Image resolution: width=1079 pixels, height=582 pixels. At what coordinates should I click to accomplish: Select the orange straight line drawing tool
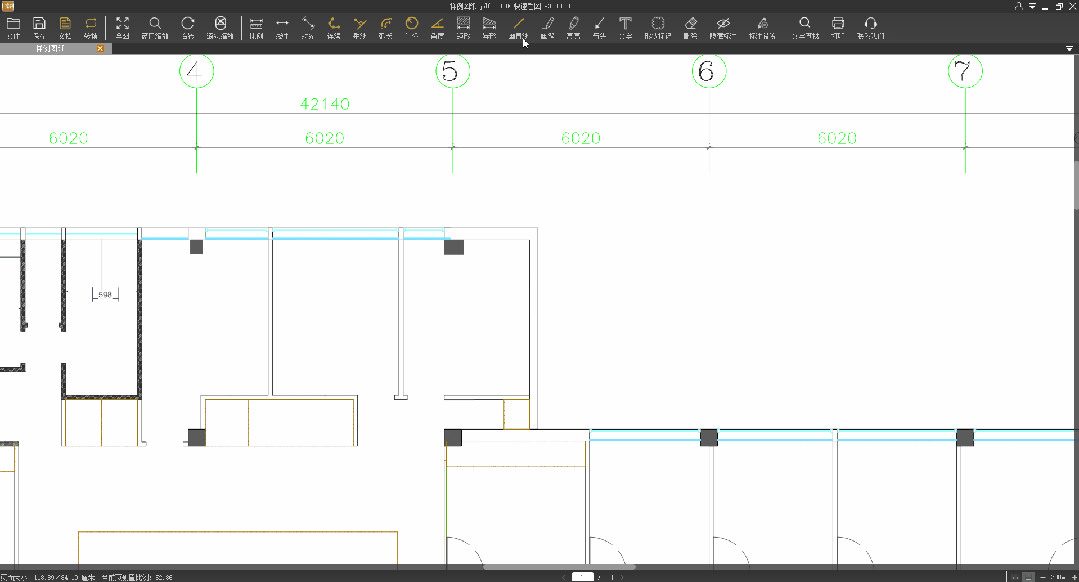(518, 28)
